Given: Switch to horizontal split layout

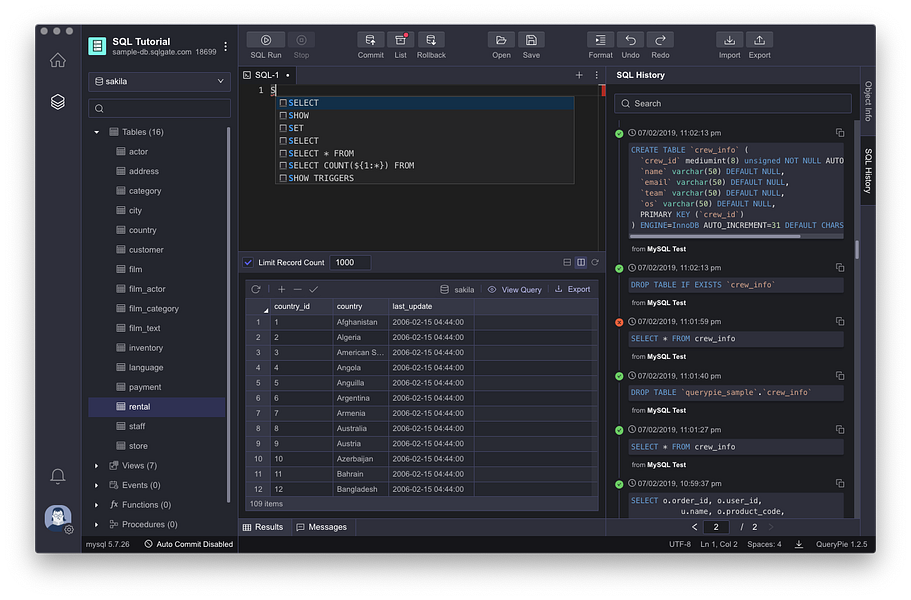Looking at the screenshot, I should click(x=567, y=263).
